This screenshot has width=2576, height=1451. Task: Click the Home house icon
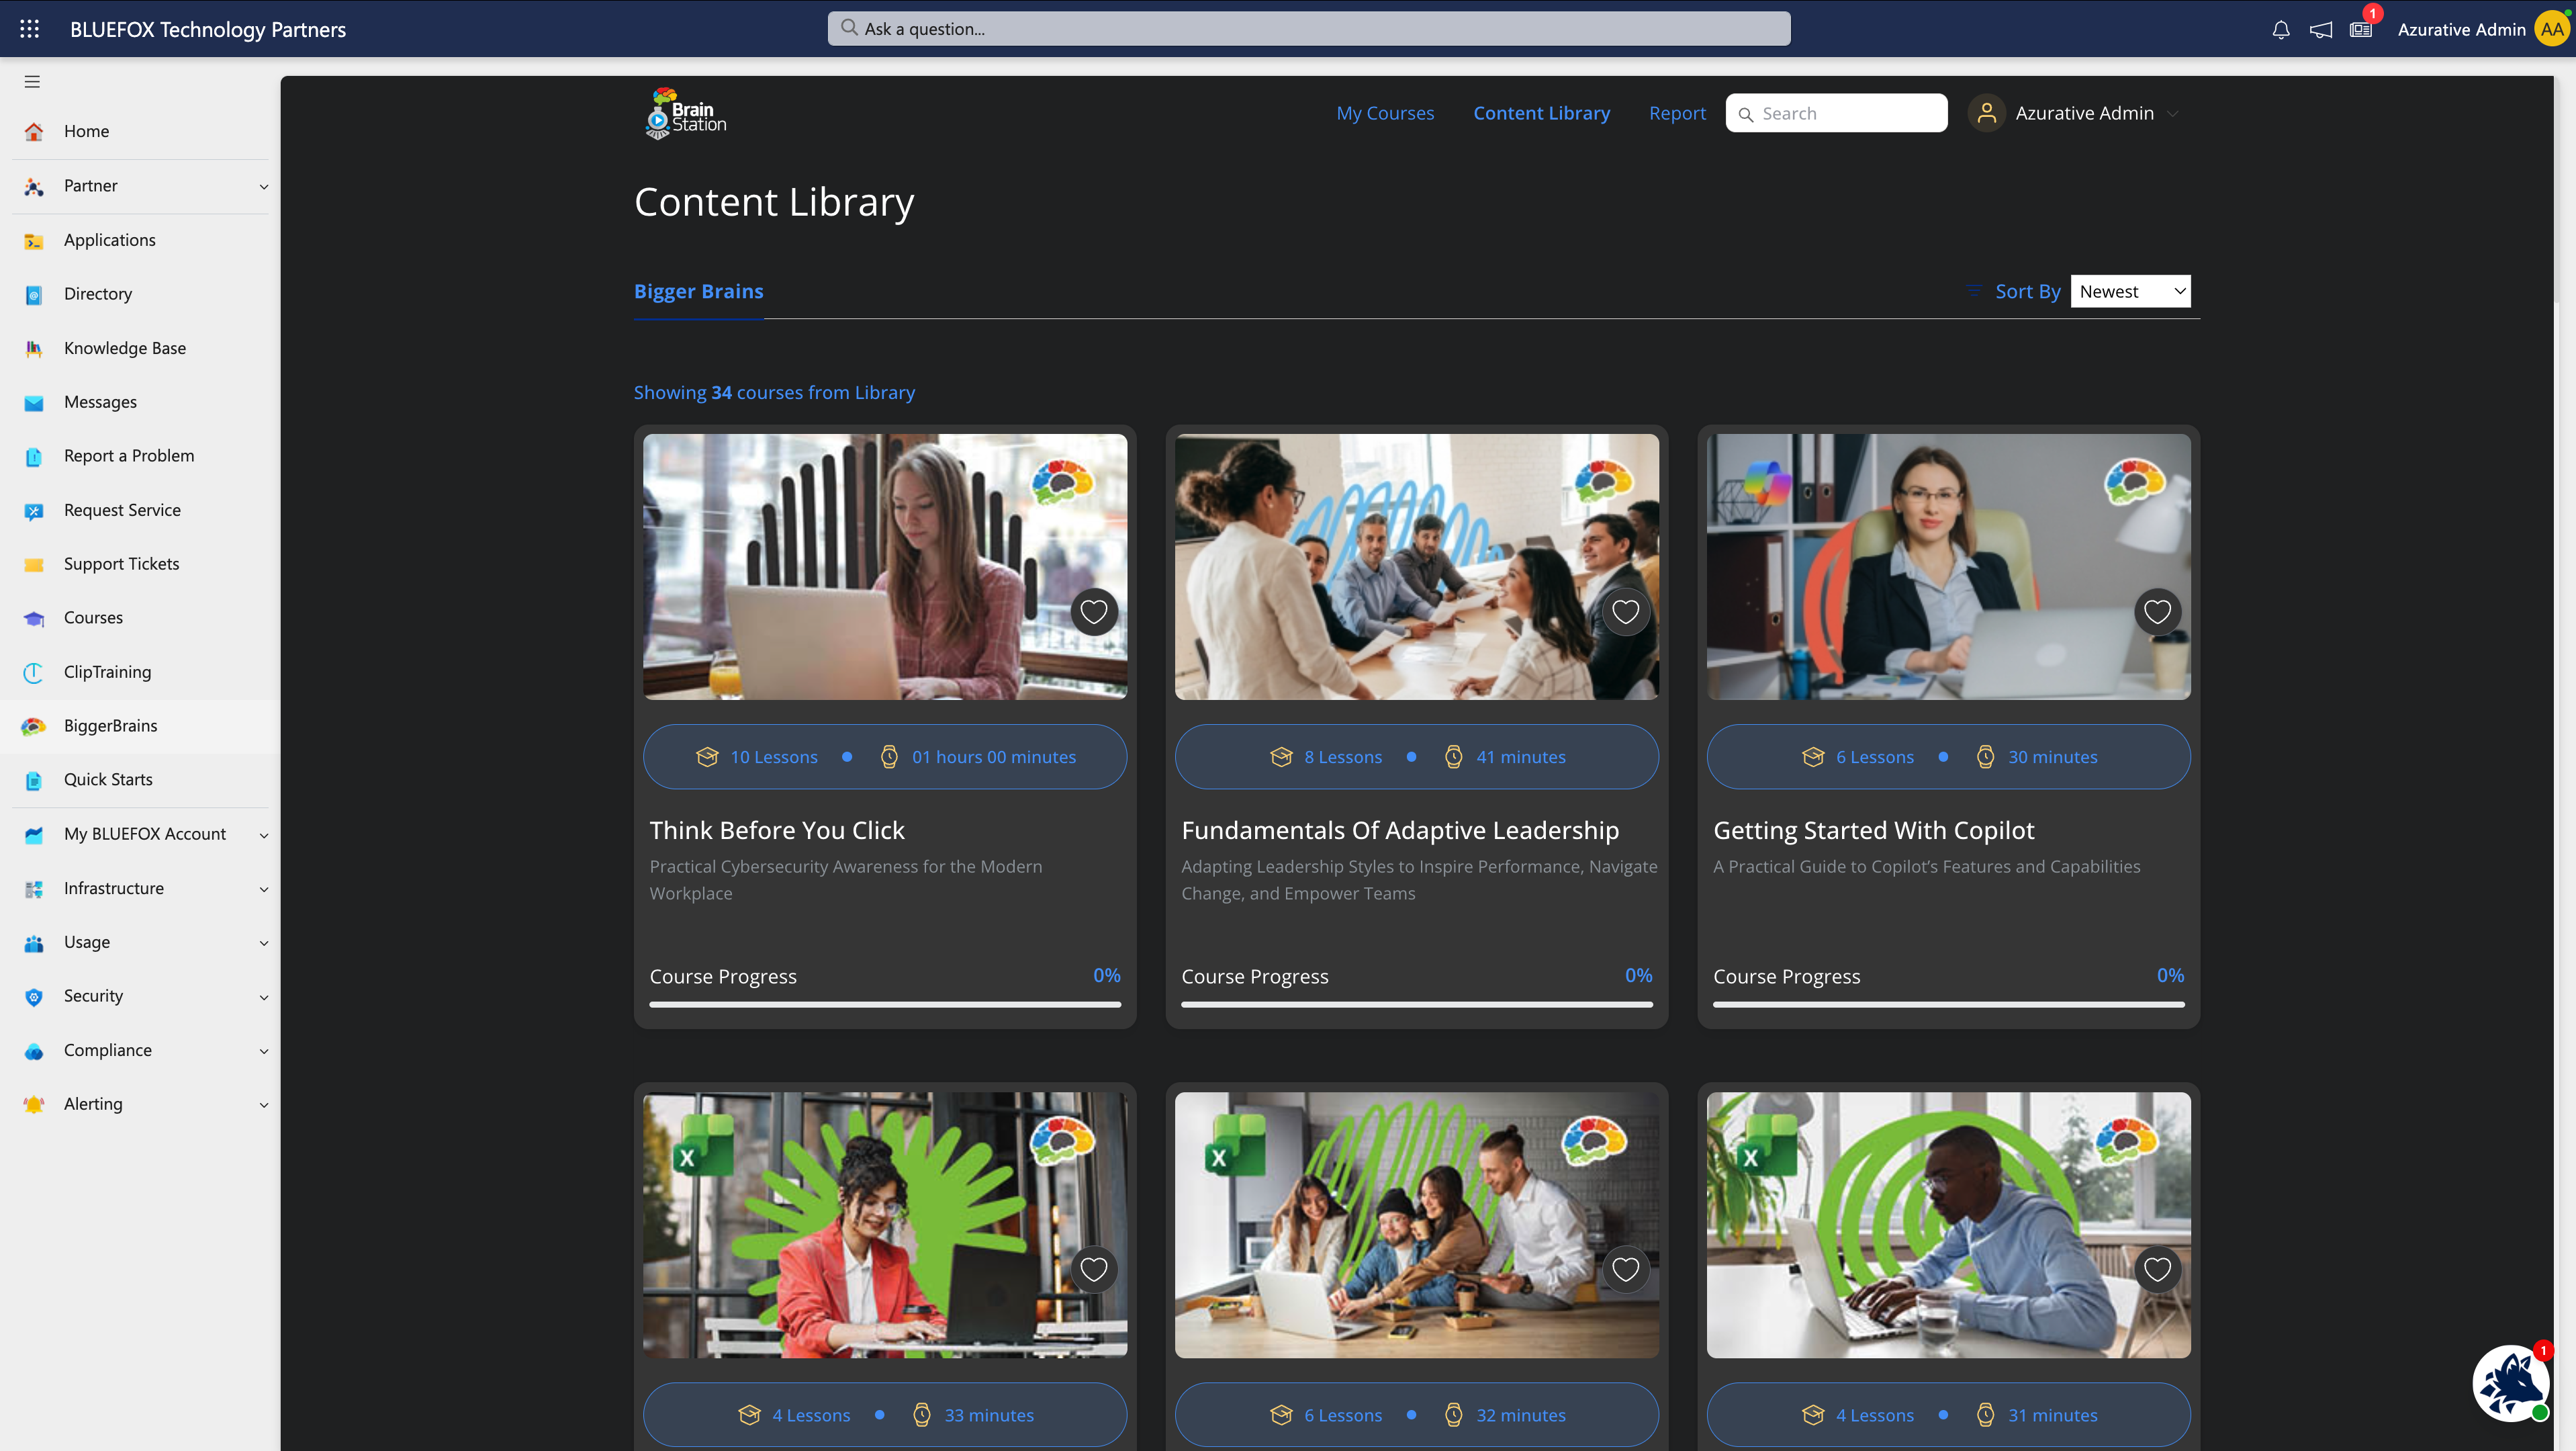(x=34, y=131)
